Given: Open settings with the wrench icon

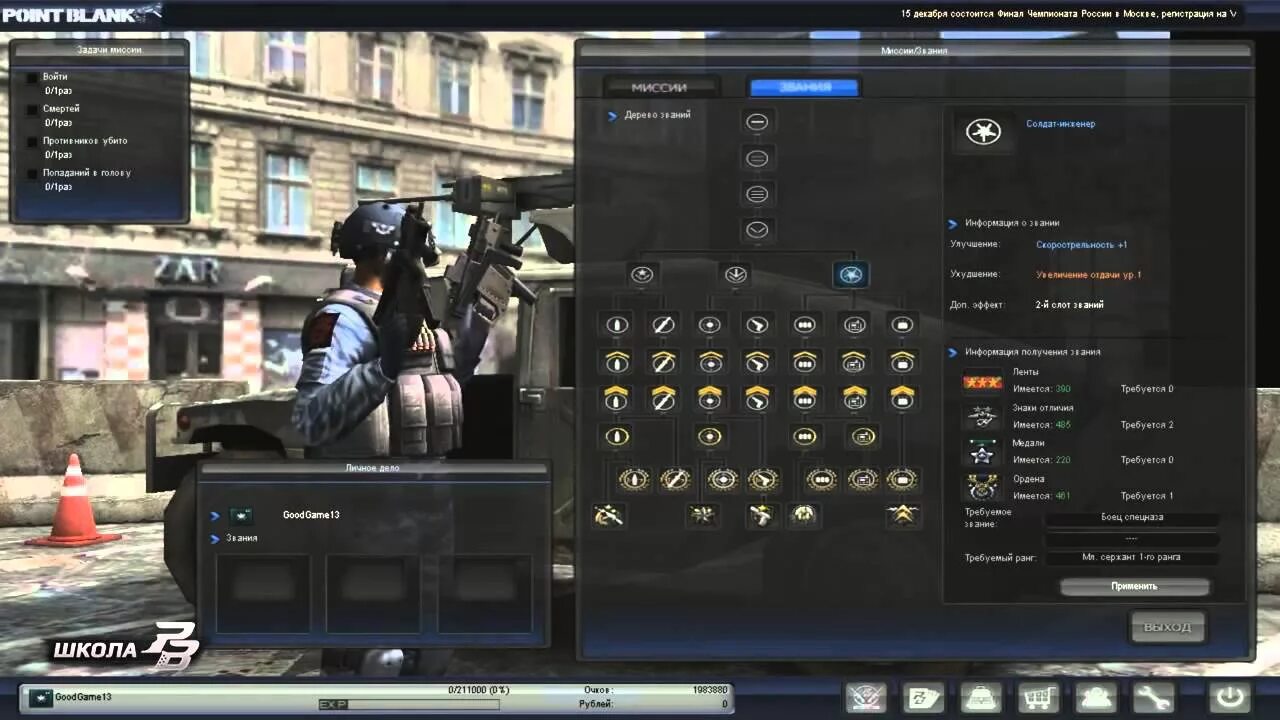Looking at the screenshot, I should (x=1155, y=696).
